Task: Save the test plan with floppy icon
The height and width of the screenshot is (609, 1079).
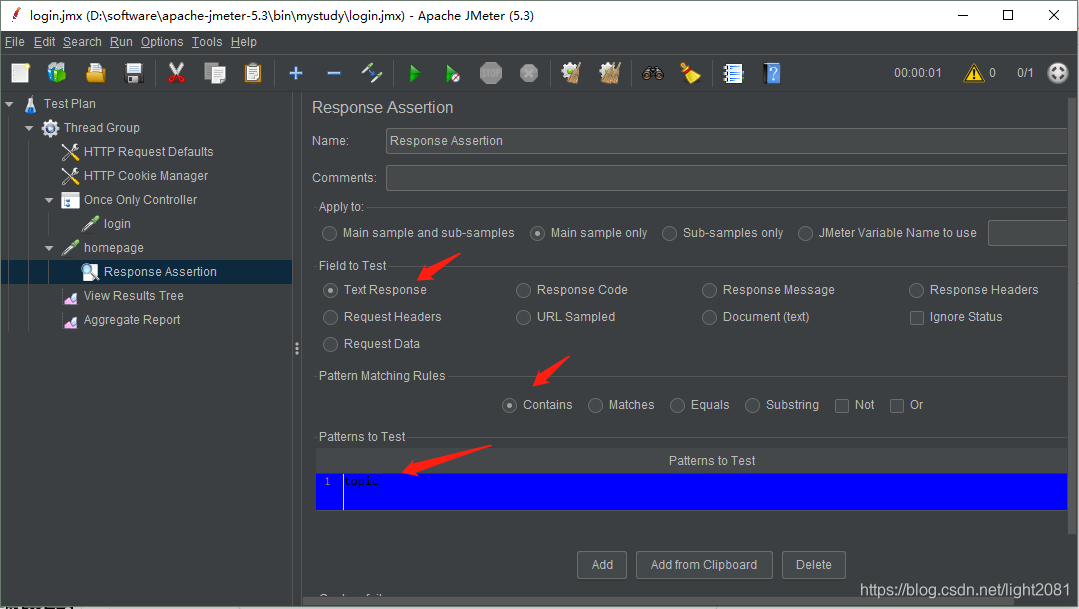Action: [133, 73]
